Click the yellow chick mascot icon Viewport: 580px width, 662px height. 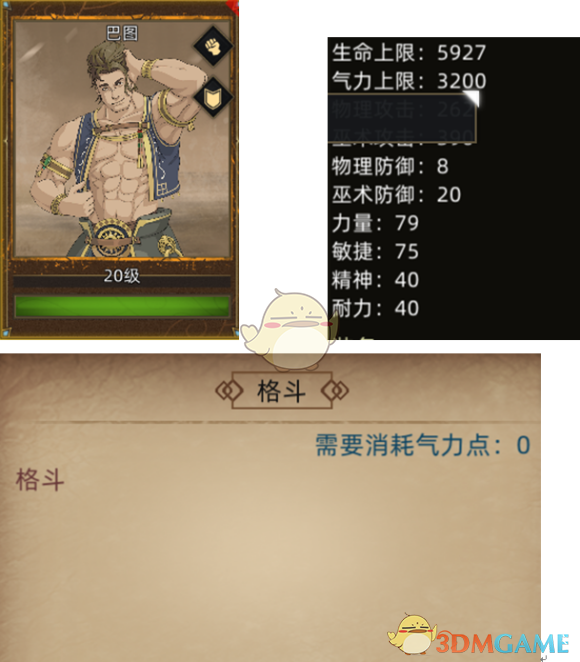(288, 330)
